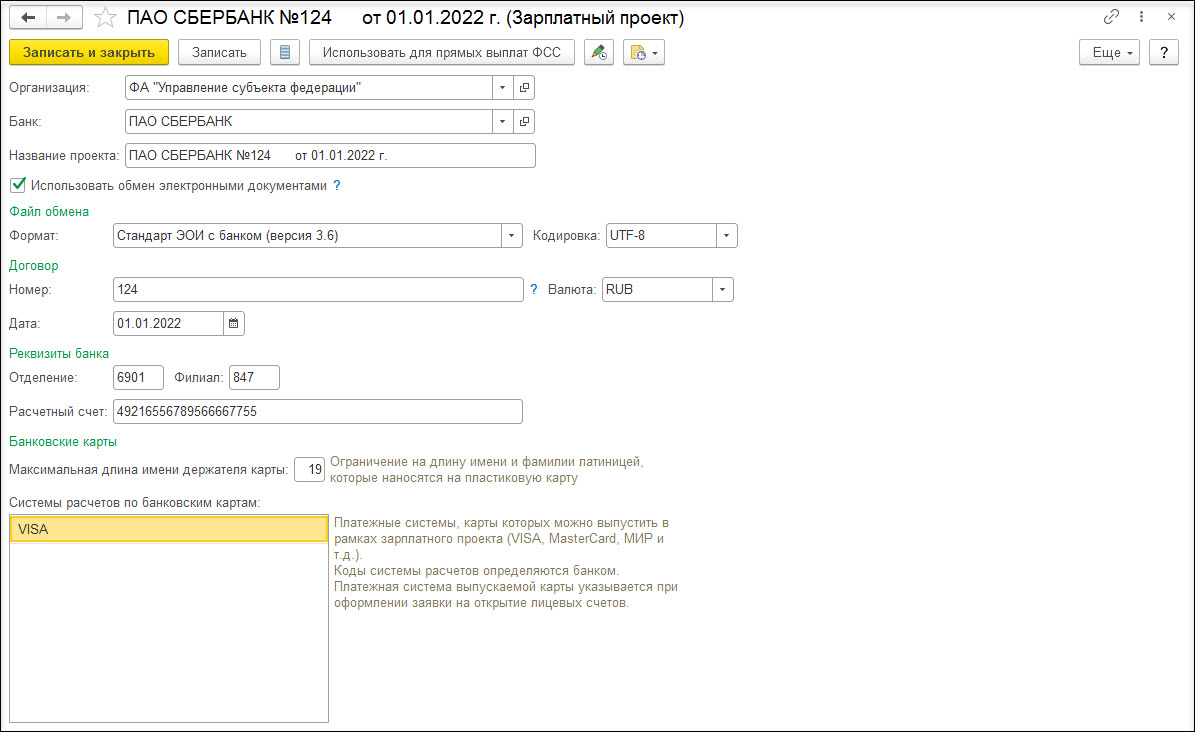Edit the contract Номер field
1195x732 pixels.
[318, 290]
